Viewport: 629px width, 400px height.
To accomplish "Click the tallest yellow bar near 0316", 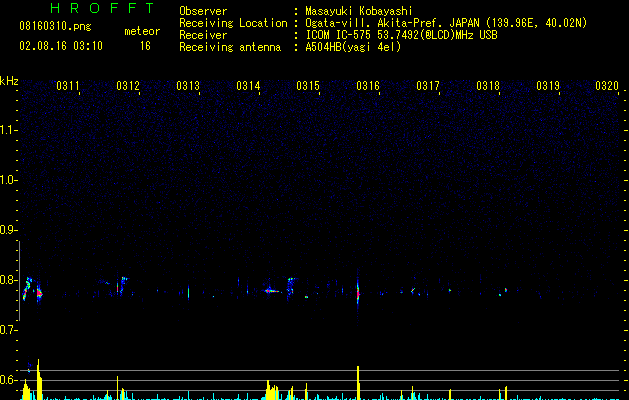I will click(358, 383).
